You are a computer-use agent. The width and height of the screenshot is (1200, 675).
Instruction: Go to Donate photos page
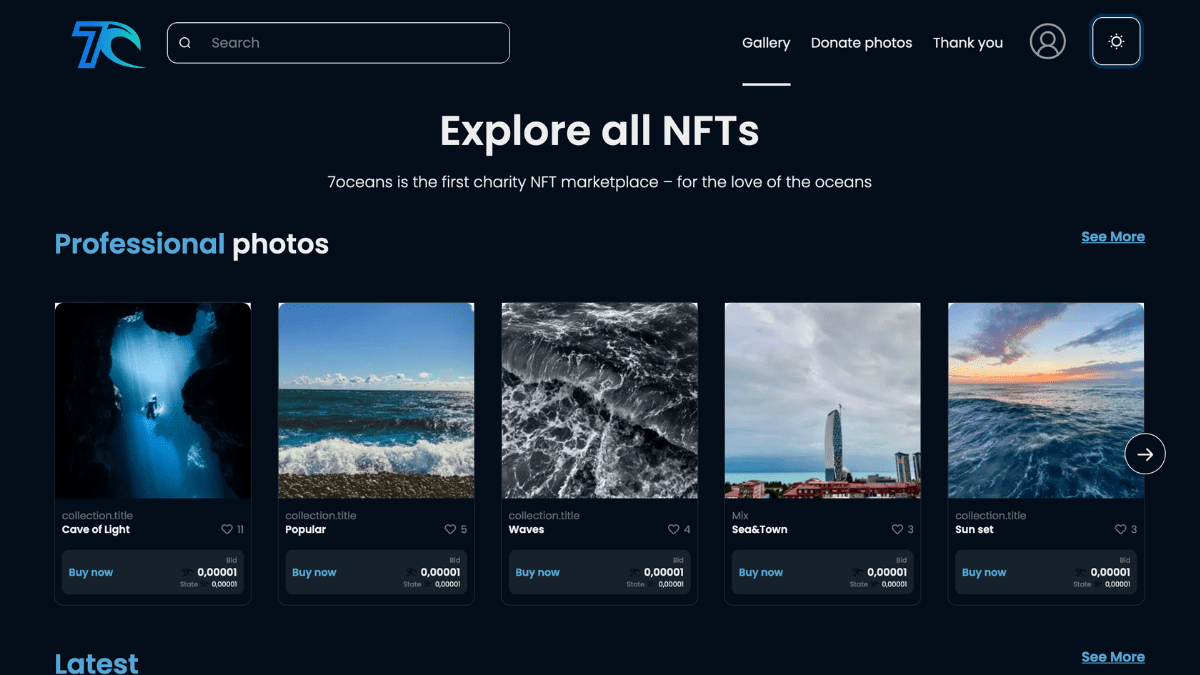click(x=861, y=43)
